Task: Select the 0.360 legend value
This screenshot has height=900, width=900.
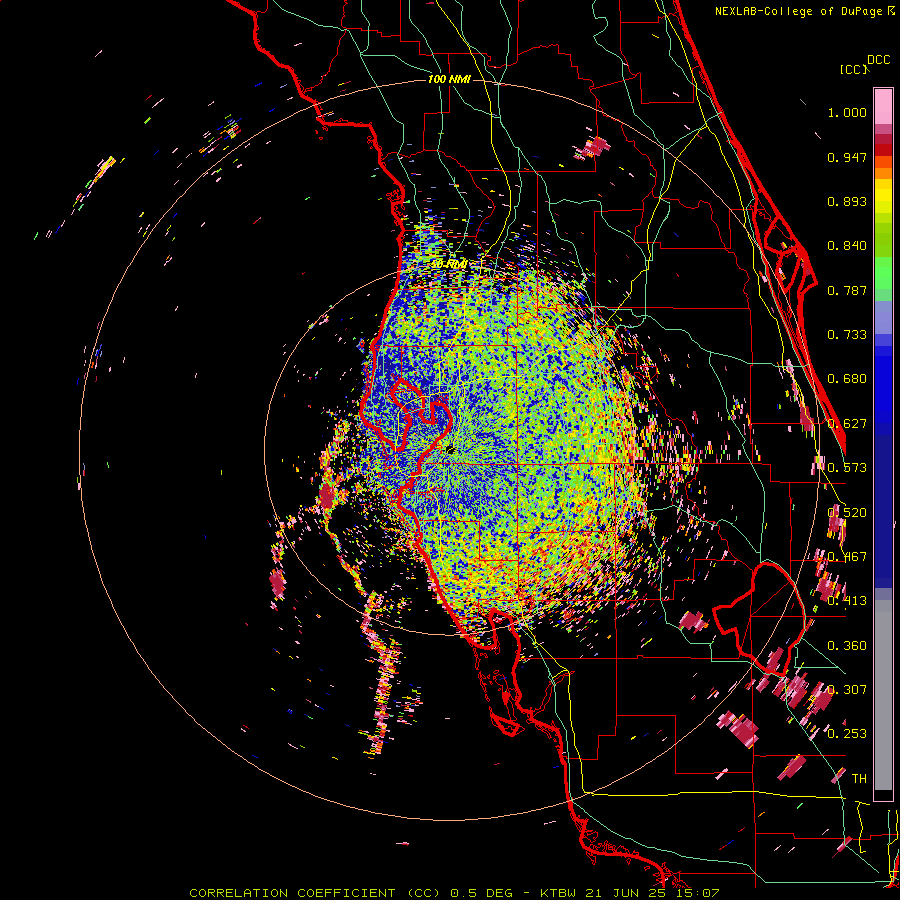Action: coord(847,646)
